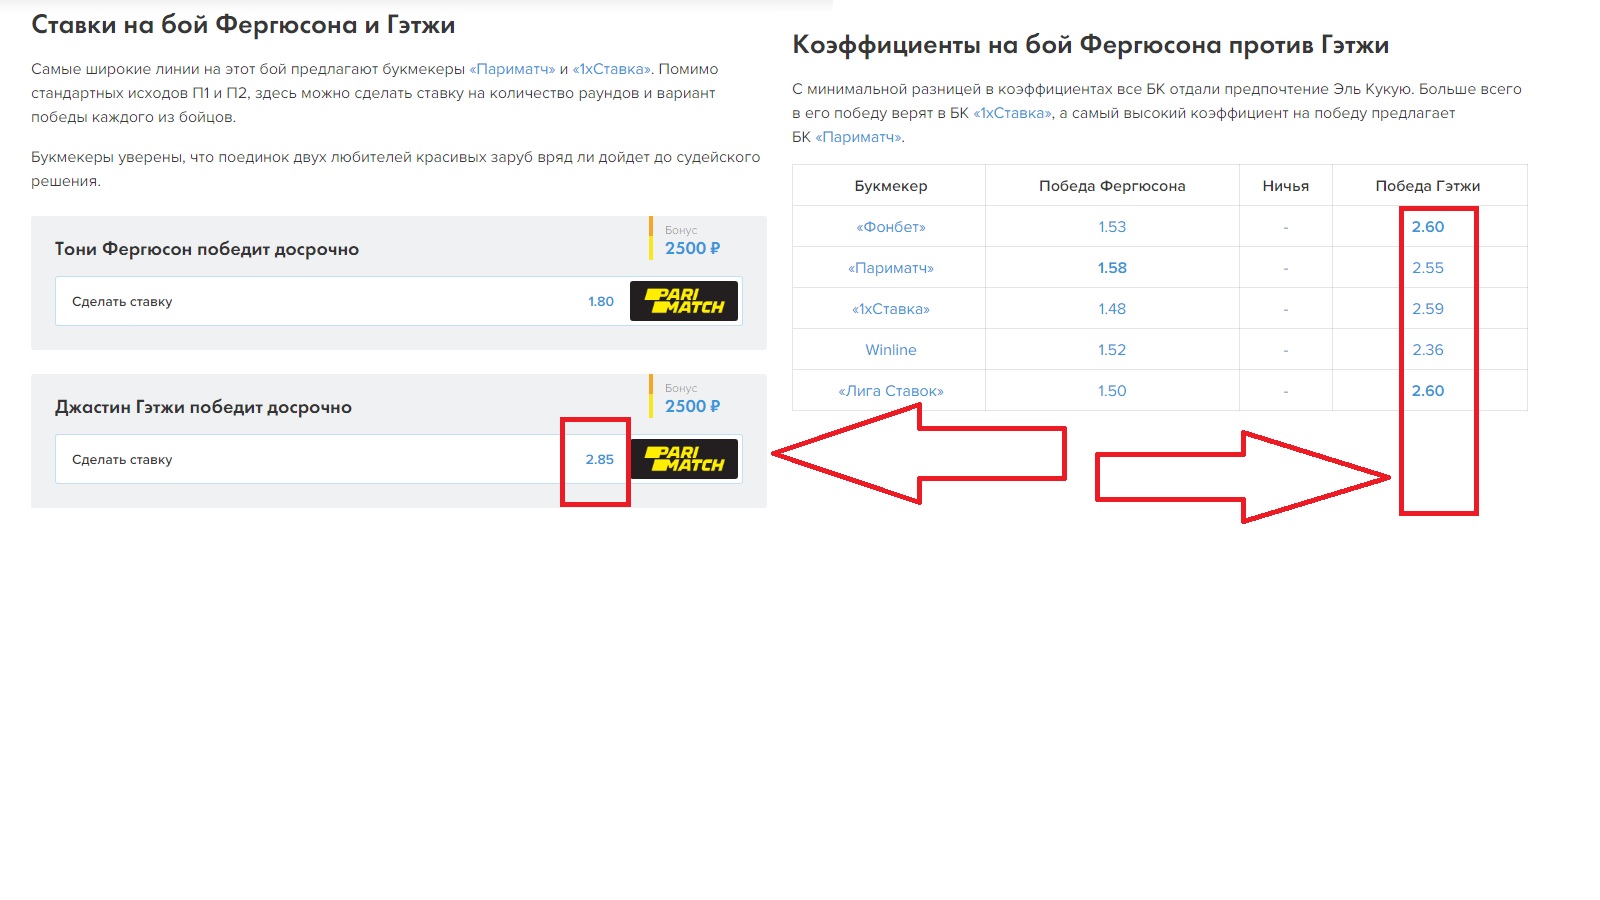
Task: Click the 'Ничья' column header
Action: pos(1286,186)
